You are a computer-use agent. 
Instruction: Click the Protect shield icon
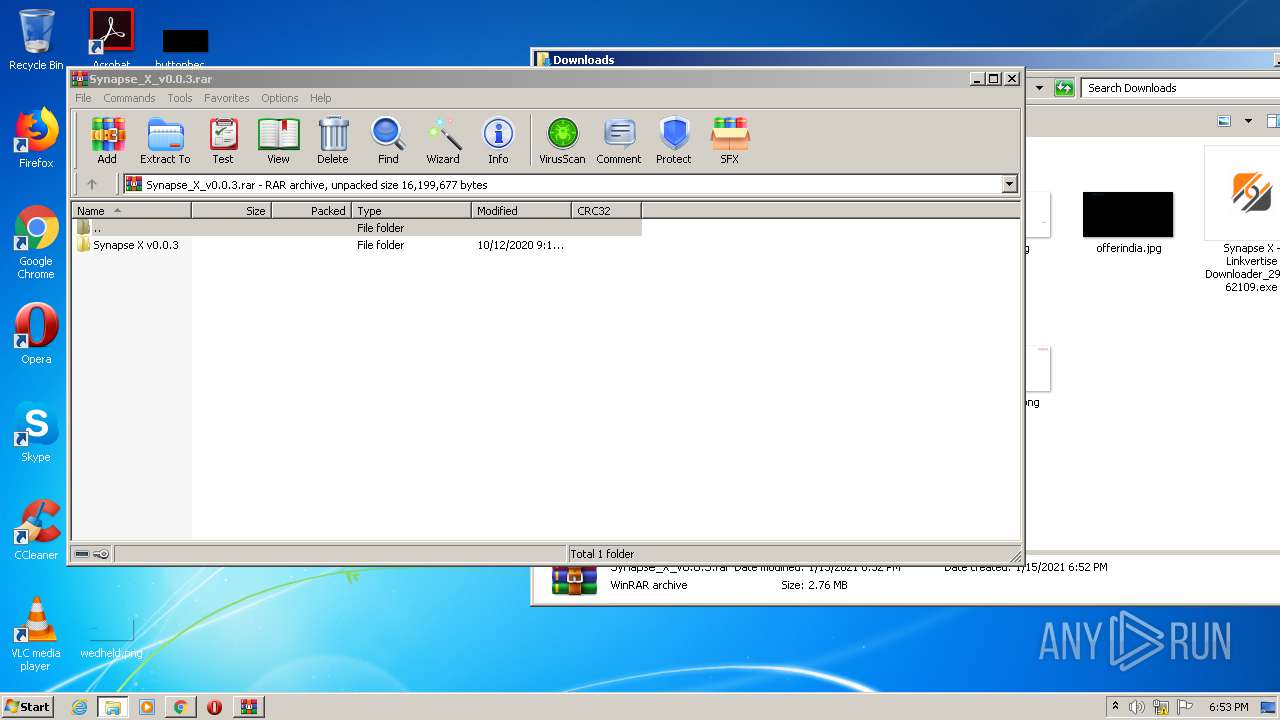(674, 140)
